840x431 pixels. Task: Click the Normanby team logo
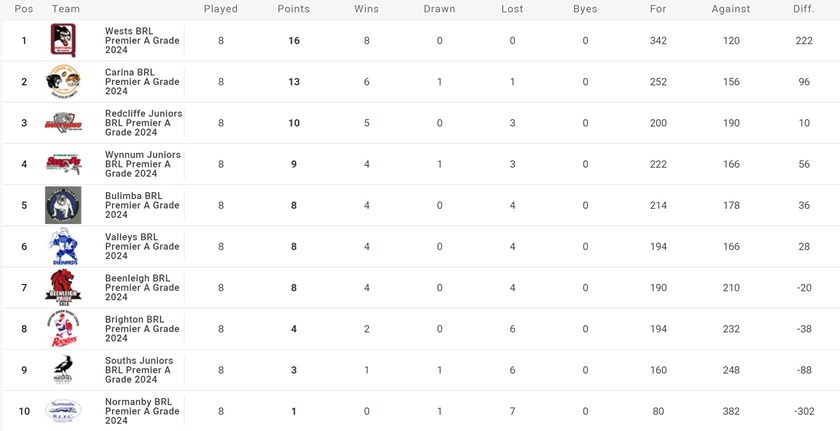63,410
